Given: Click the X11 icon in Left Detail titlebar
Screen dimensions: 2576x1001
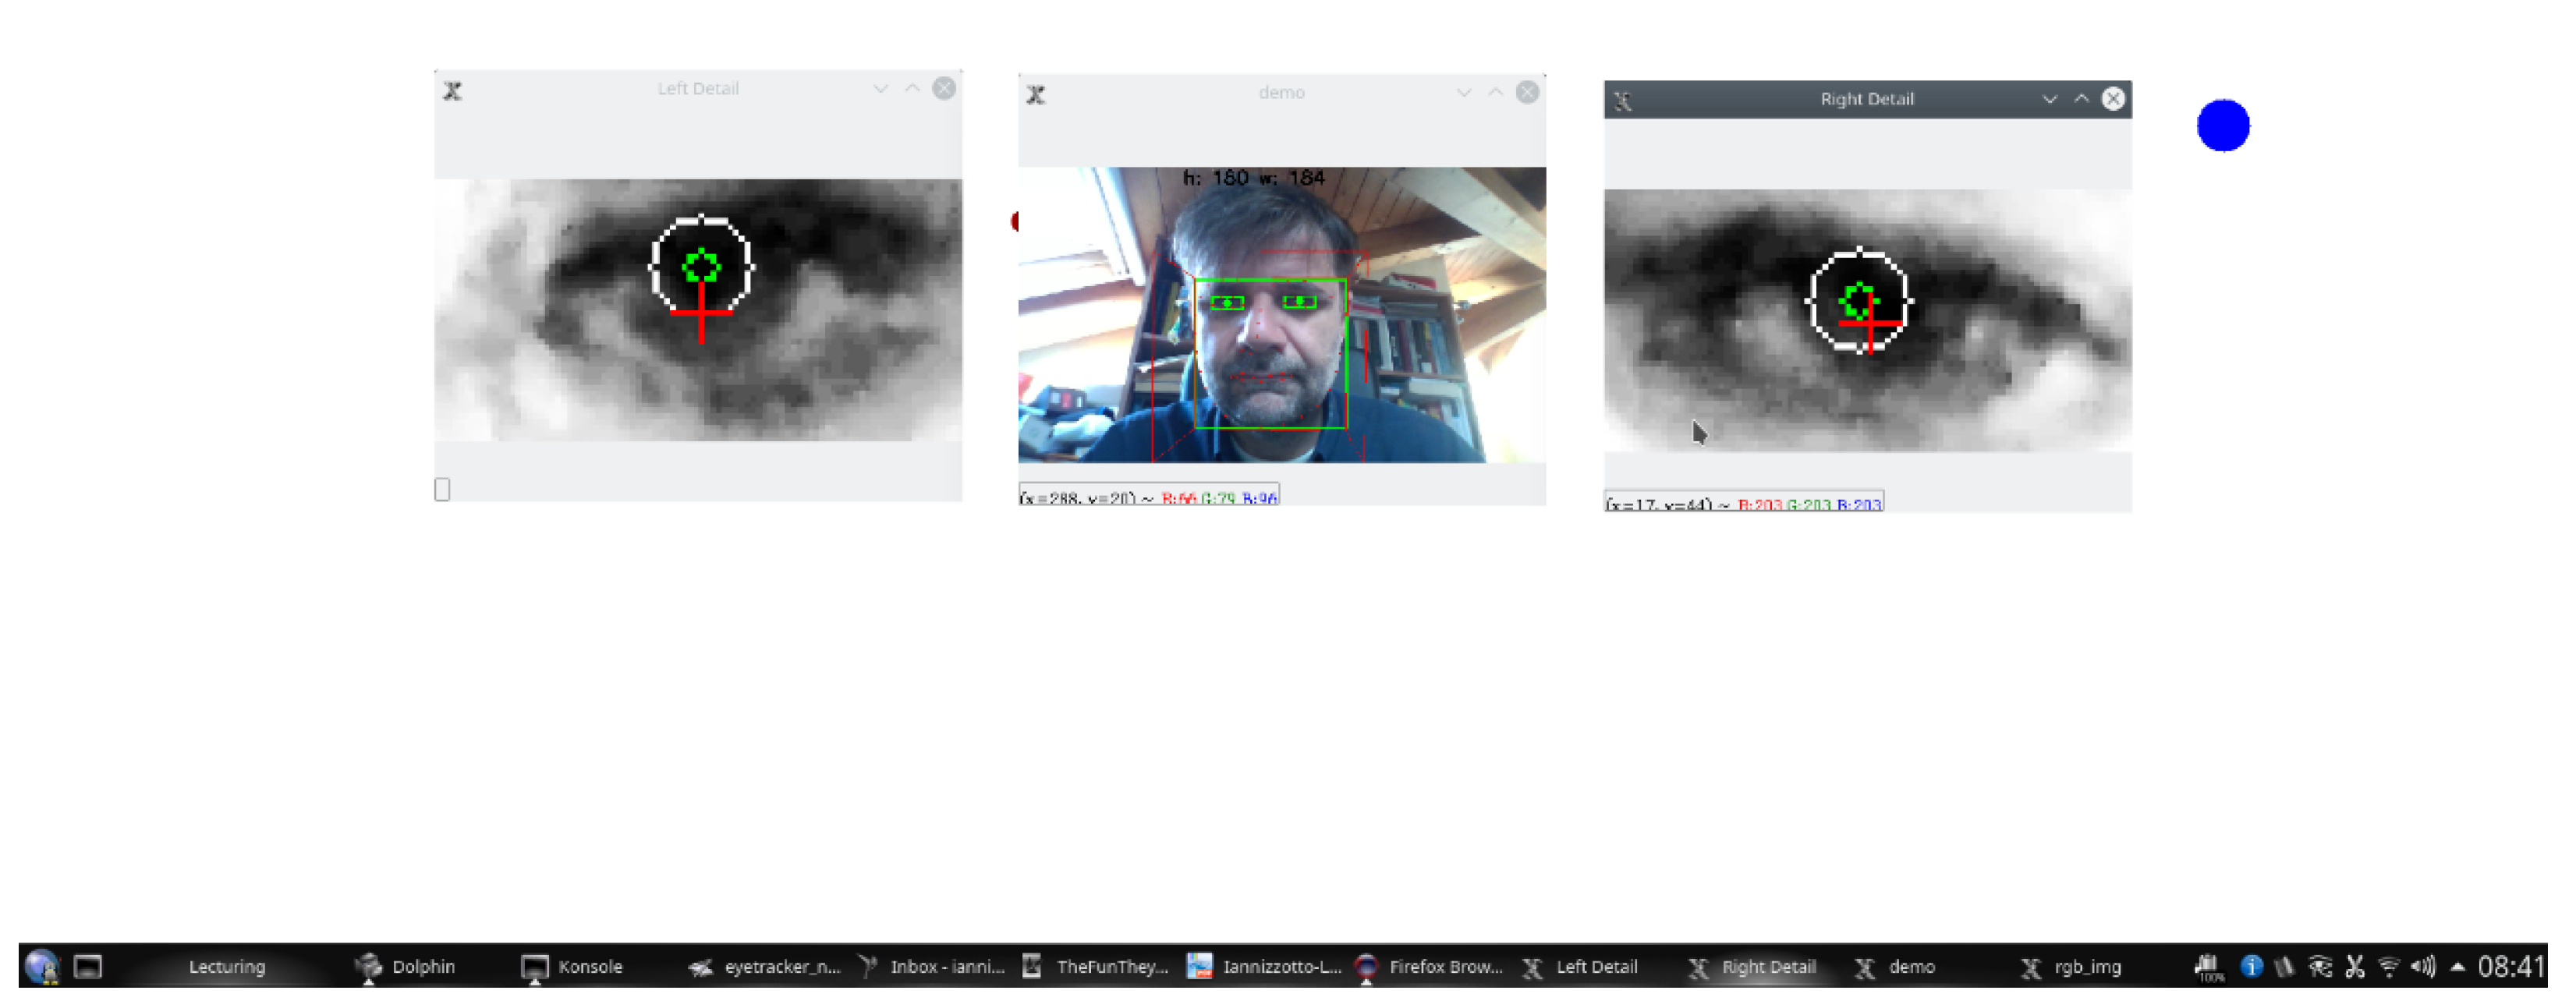Looking at the screenshot, I should 452,91.
